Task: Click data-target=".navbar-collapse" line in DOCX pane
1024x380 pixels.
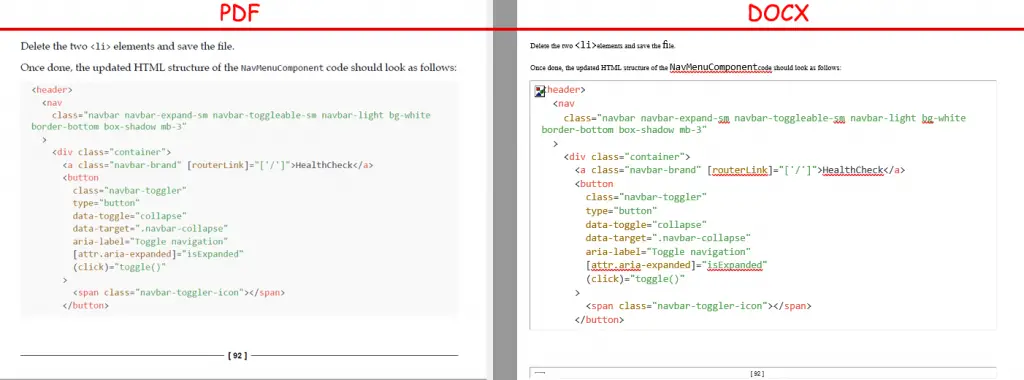Action: click(668, 238)
